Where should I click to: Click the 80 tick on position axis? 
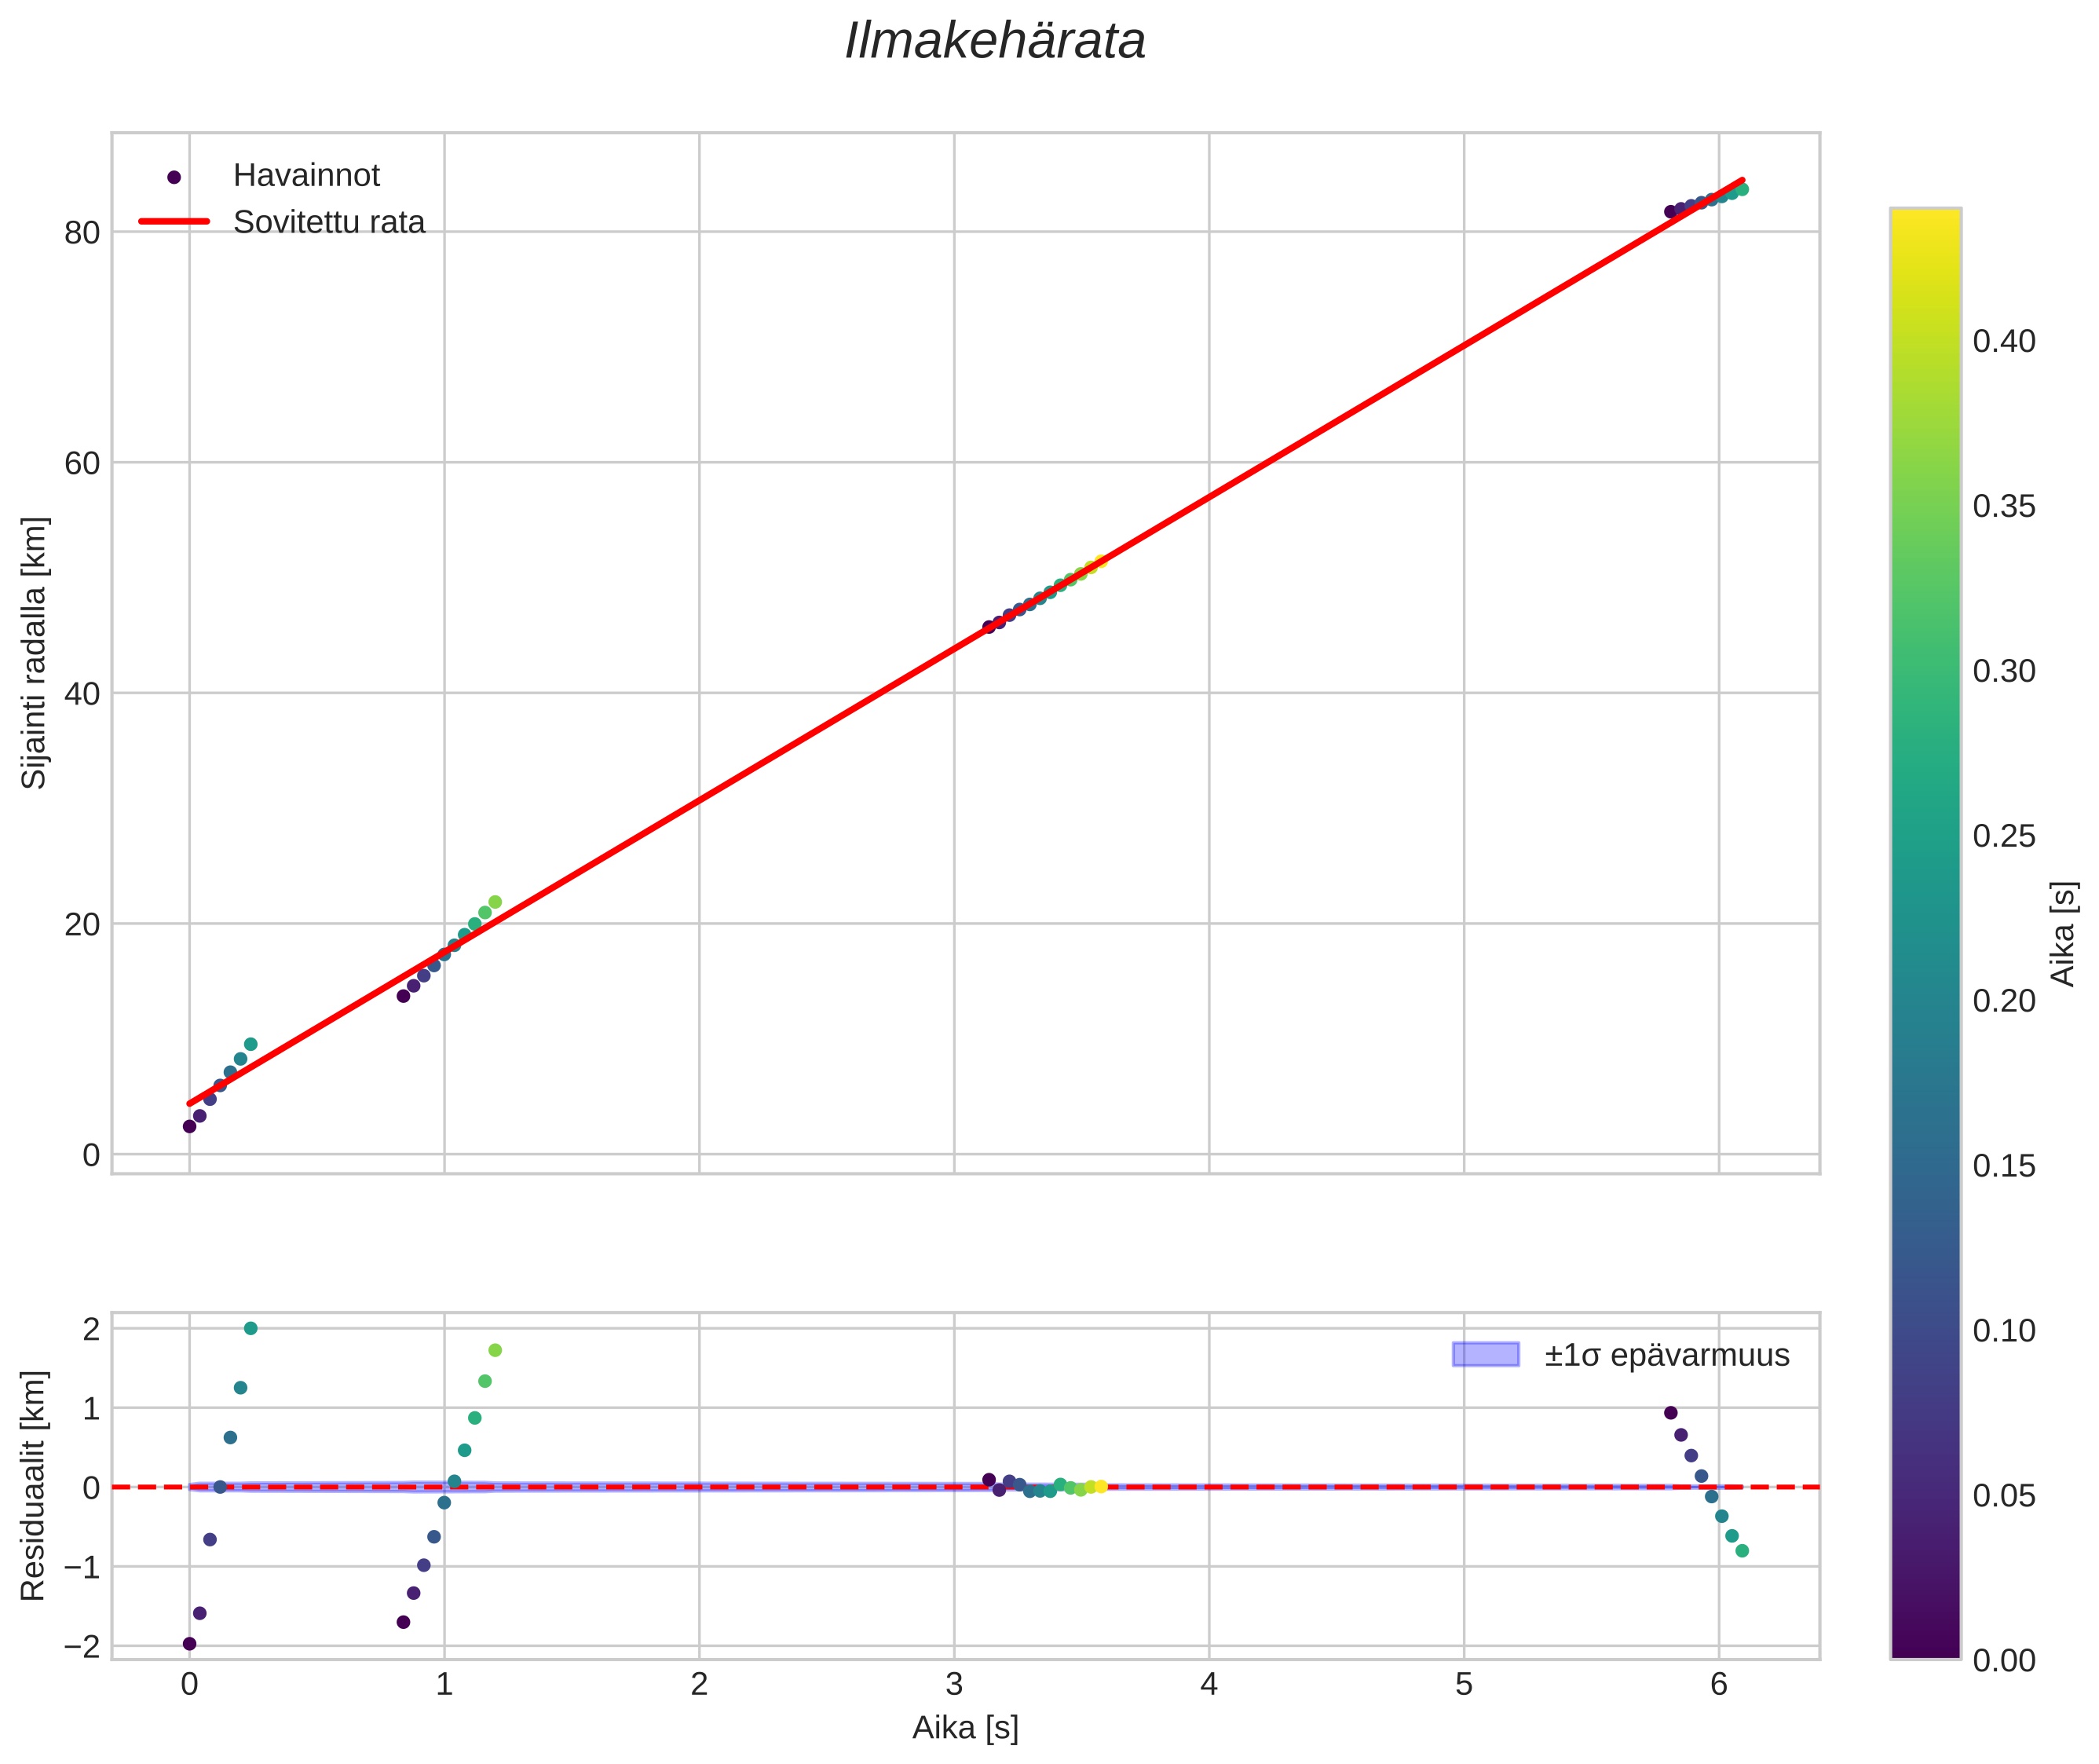[x=82, y=233]
